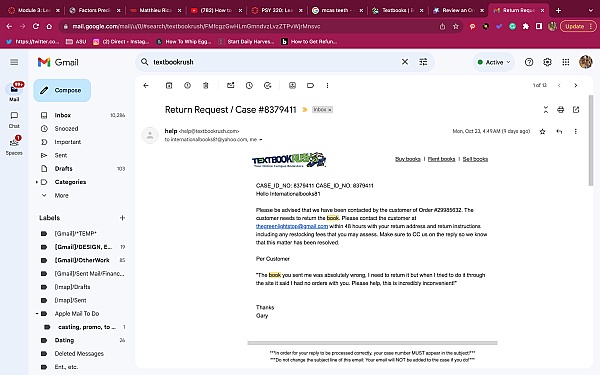Click the Compose button
Viewport: 600px width, 375px height.
click(62, 90)
